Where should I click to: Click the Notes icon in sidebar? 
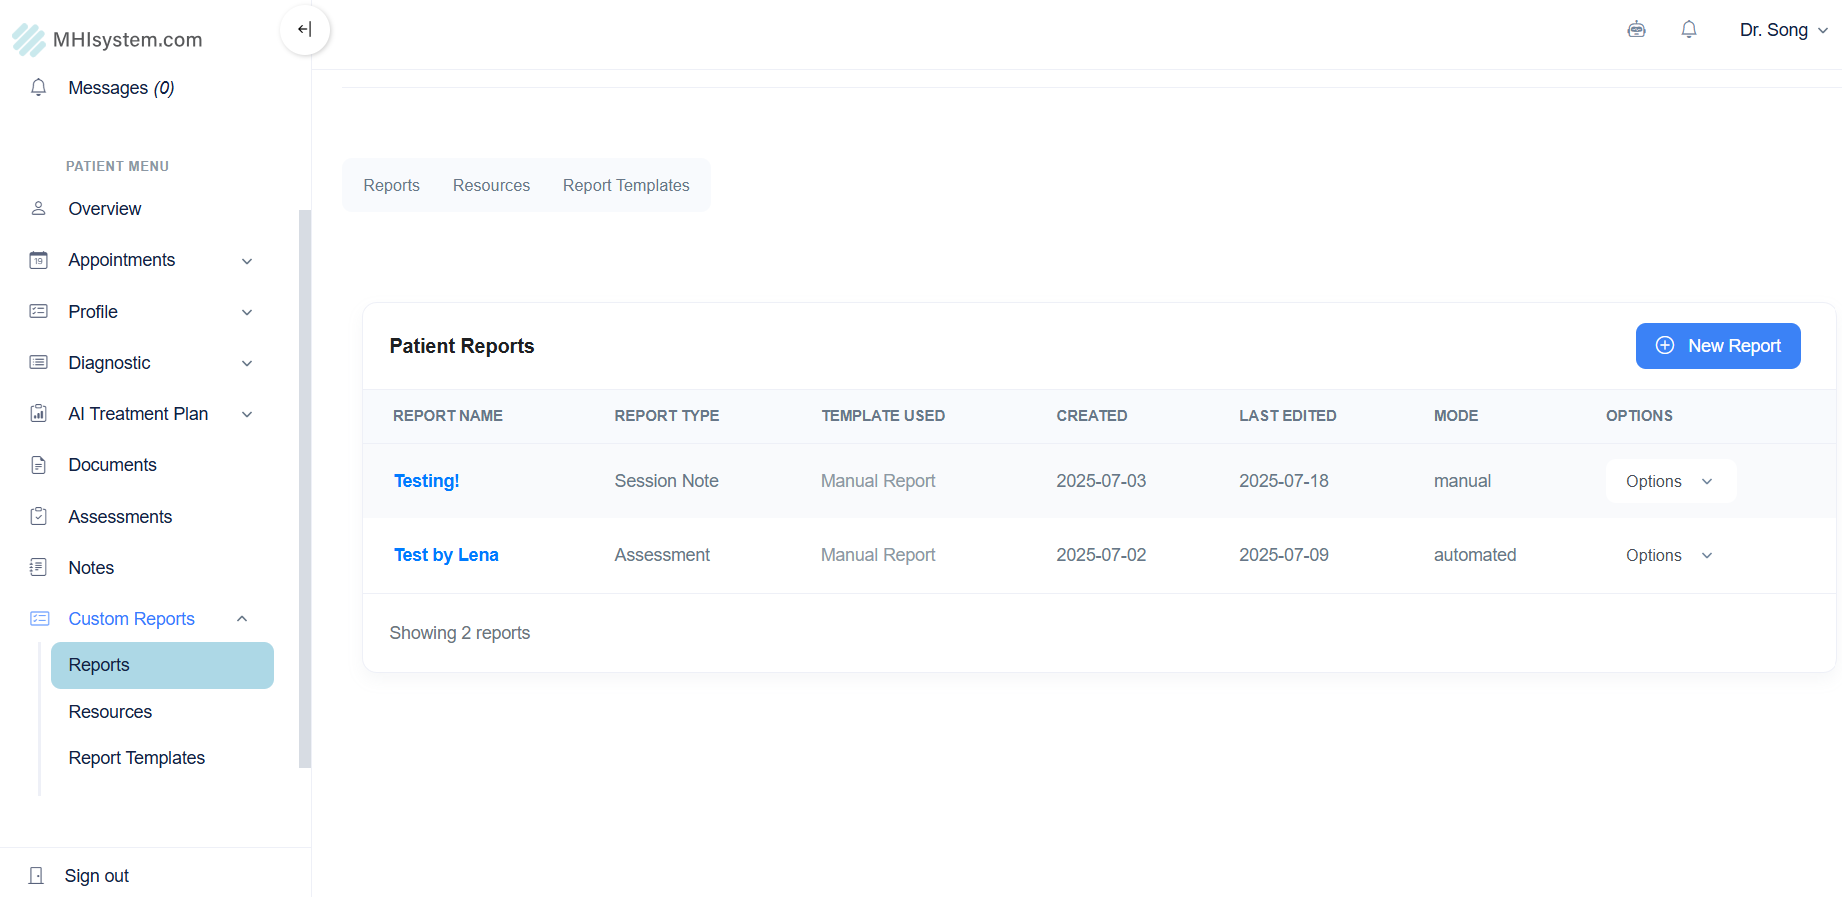click(x=39, y=568)
